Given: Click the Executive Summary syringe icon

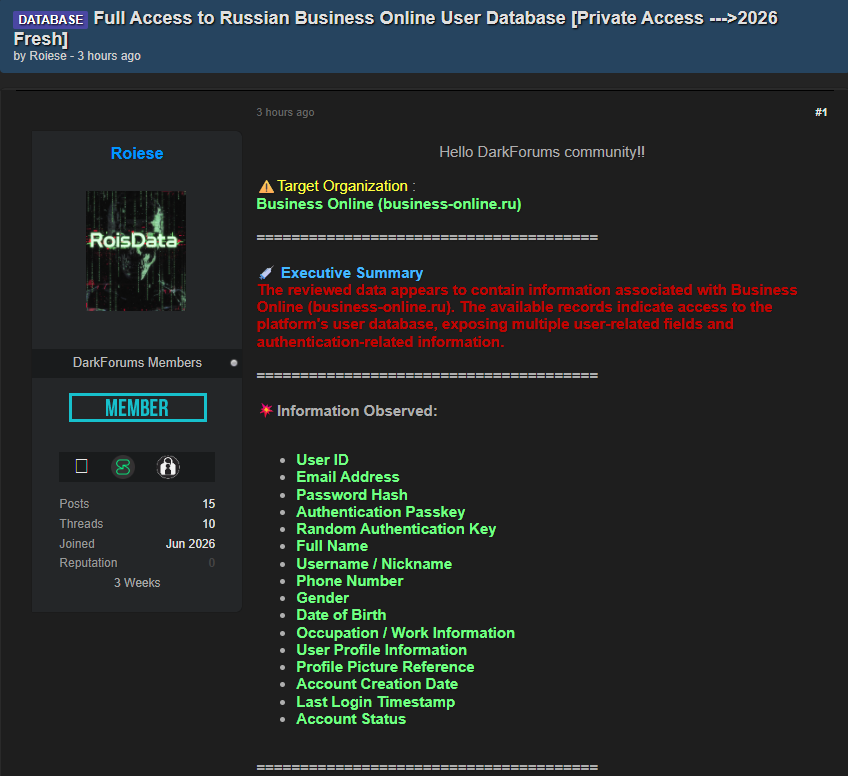Looking at the screenshot, I should coord(266,273).
